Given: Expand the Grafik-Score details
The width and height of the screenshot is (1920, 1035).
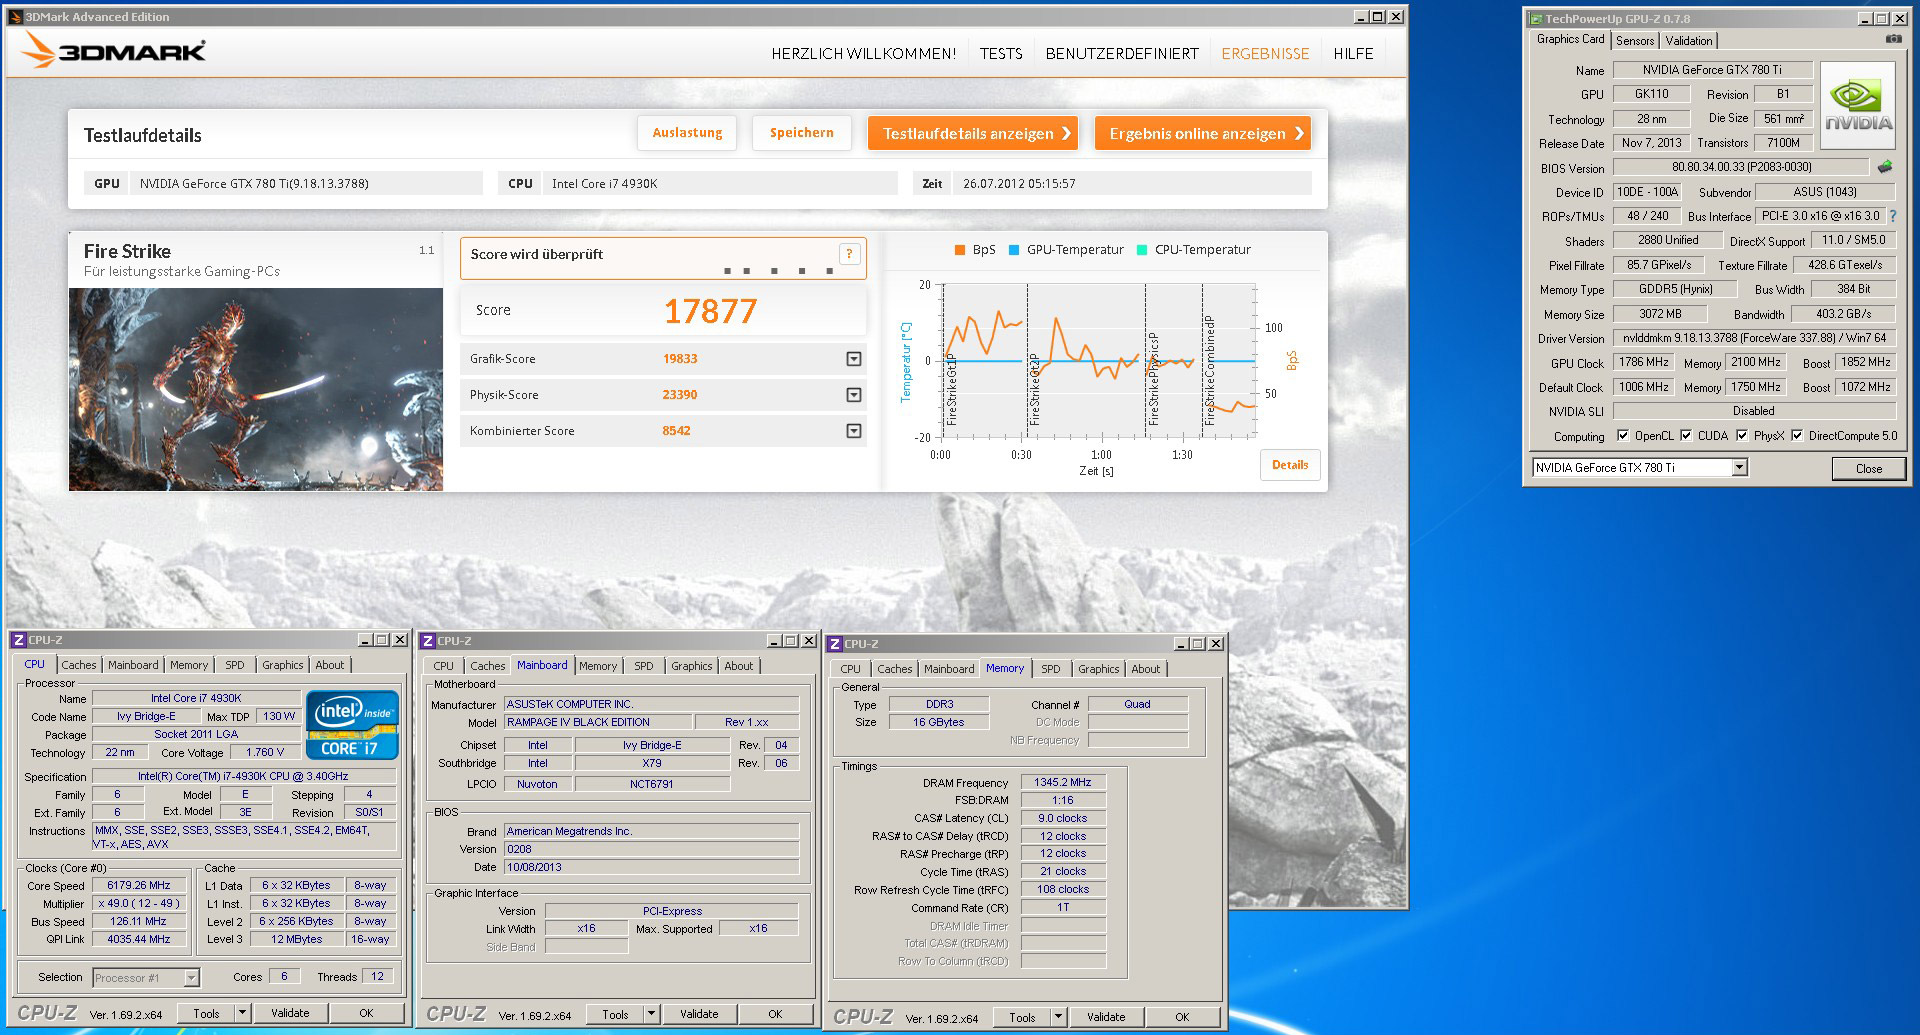Looking at the screenshot, I should coord(853,359).
